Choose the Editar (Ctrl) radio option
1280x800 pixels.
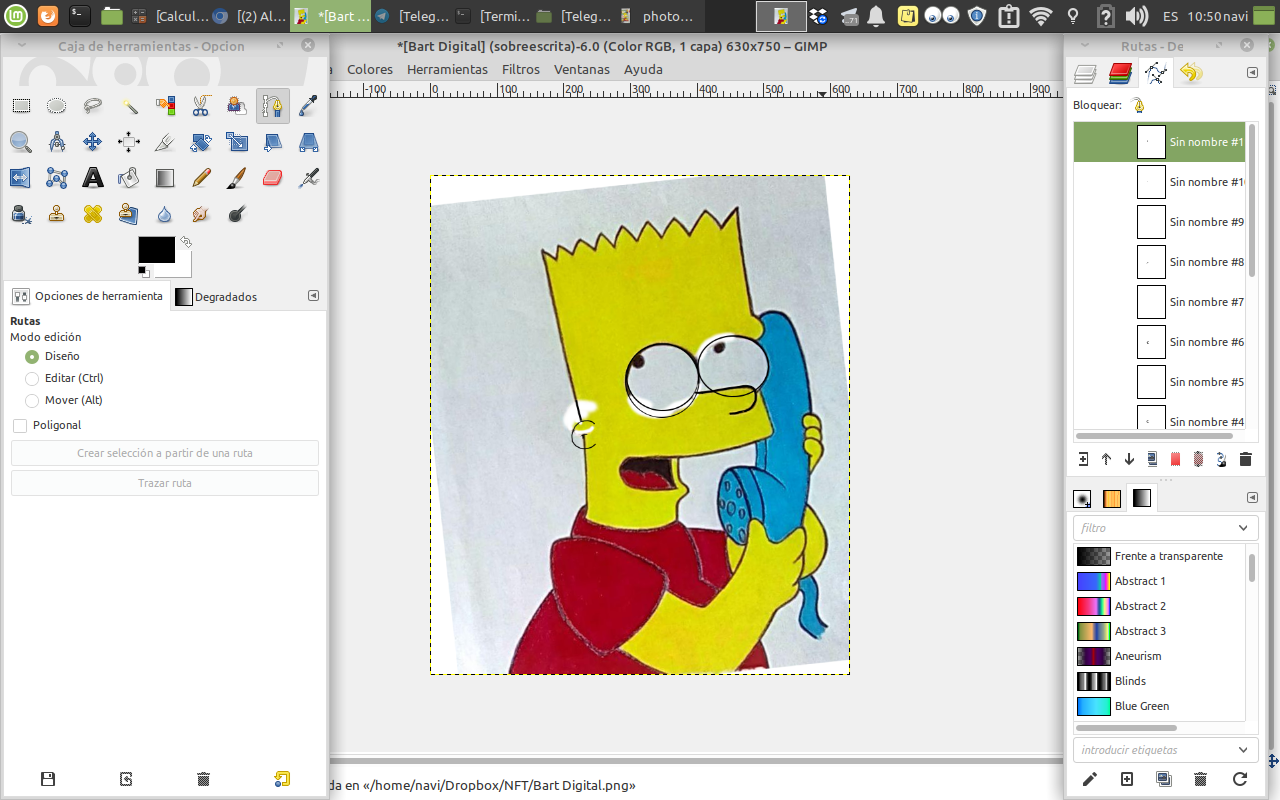pyautogui.click(x=32, y=378)
